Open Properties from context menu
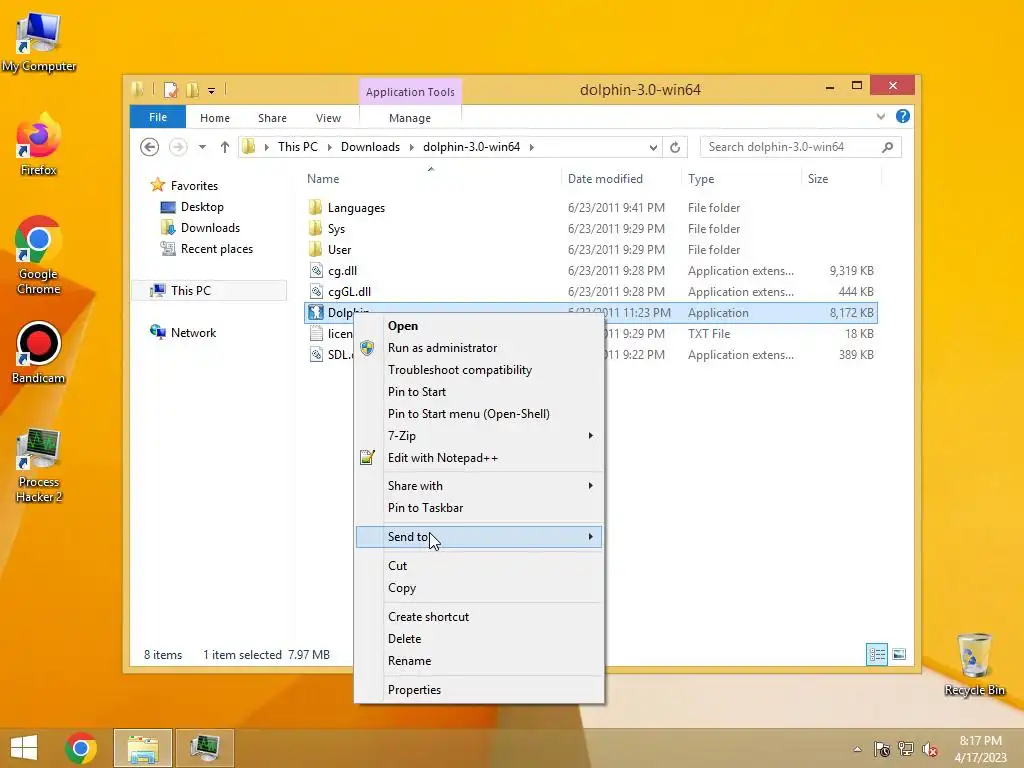 [x=479, y=690]
